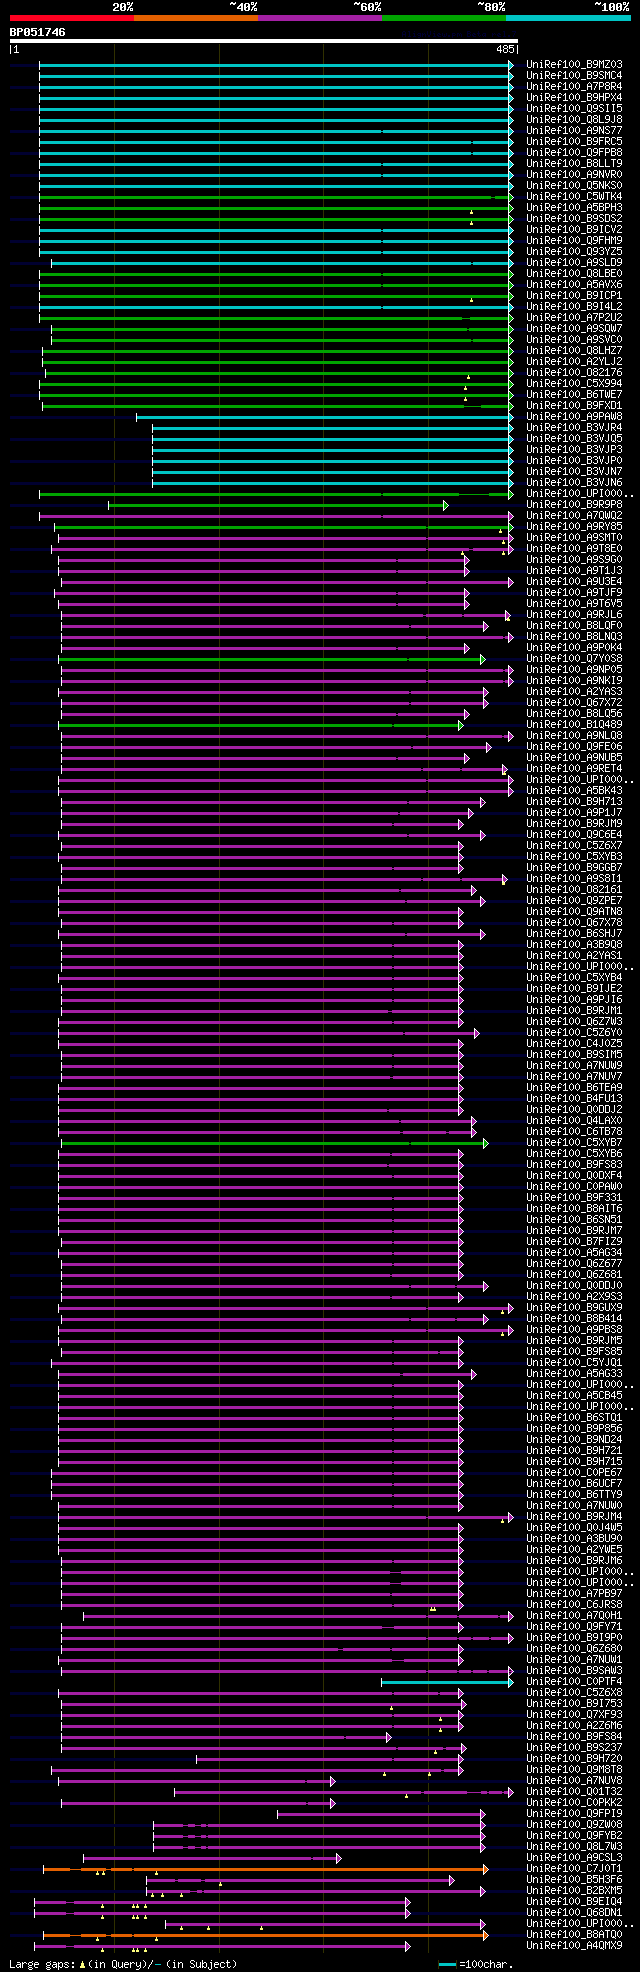Image resolution: width=640 pixels, height=1972 pixels.
Task: Open the hit UniRef100_B9HPX4
Action: pyautogui.click(x=574, y=98)
